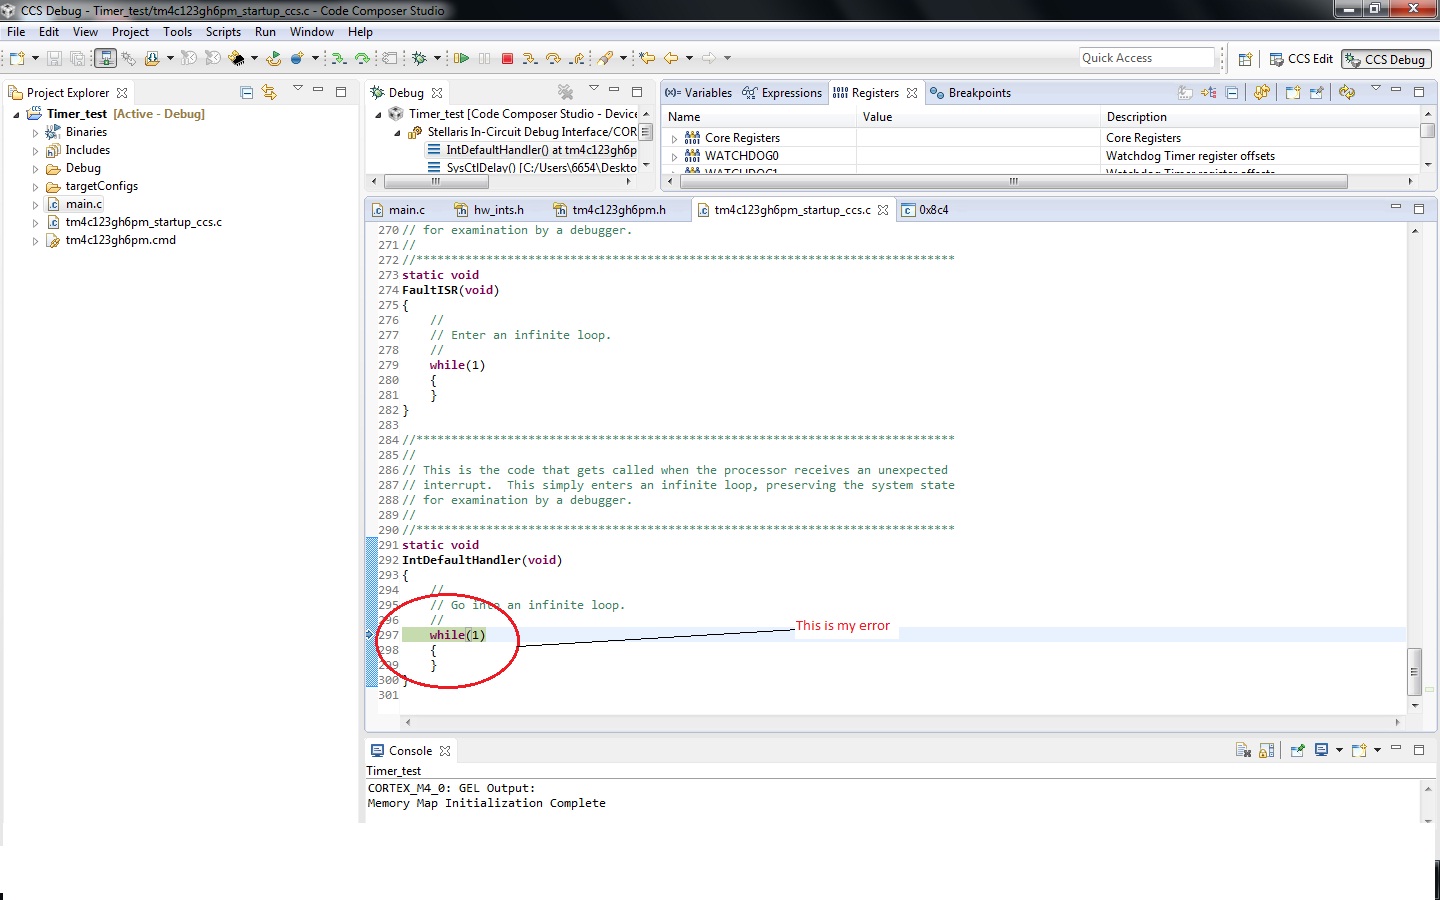The height and width of the screenshot is (900, 1440).
Task: Open the Project menu
Action: 130,32
